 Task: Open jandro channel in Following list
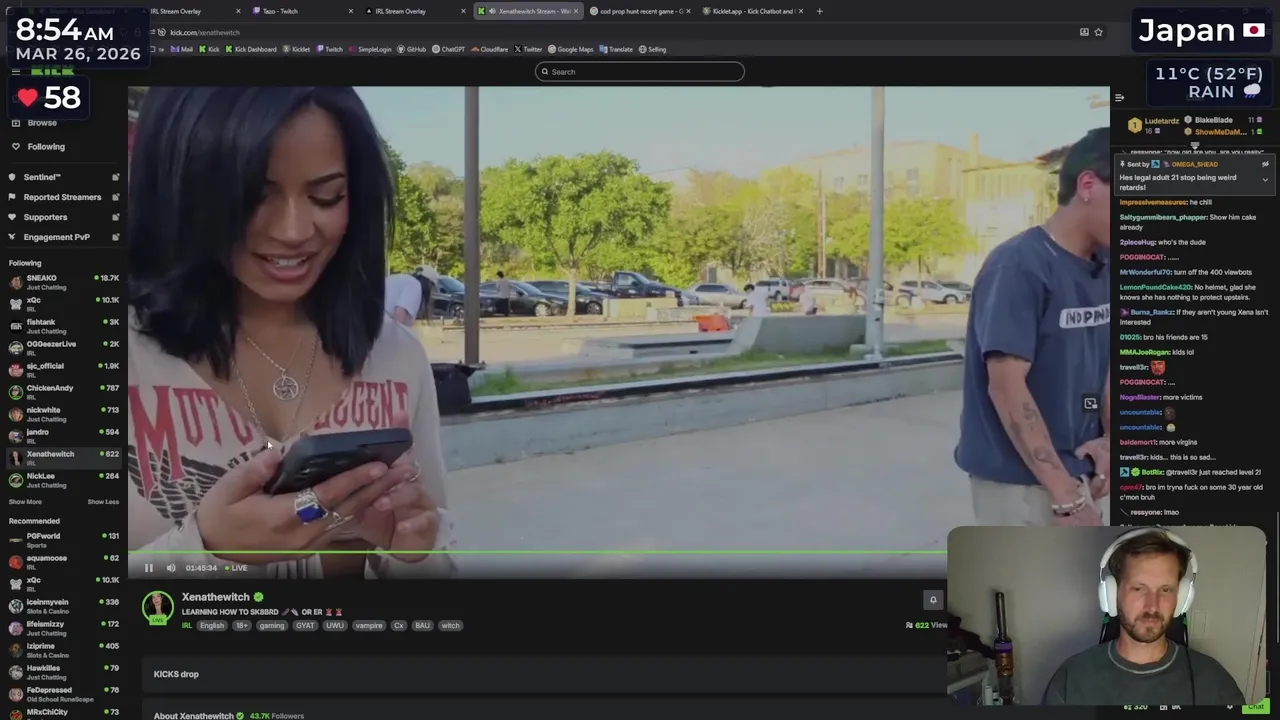point(63,436)
